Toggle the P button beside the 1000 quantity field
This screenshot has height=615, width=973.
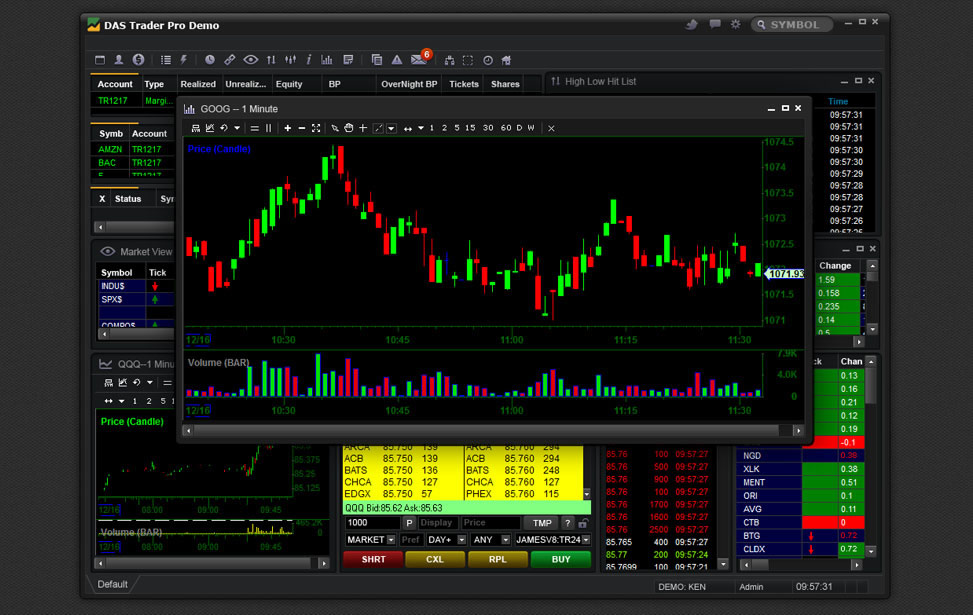409,522
